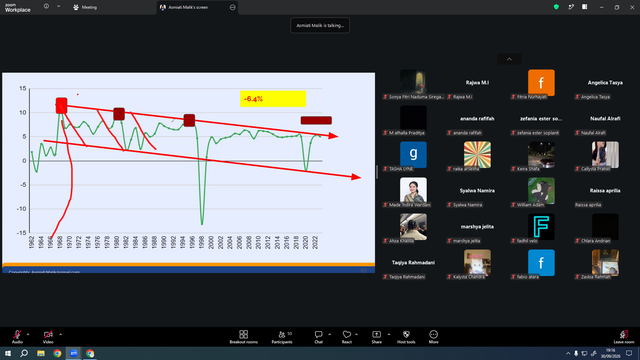Screen dimensions: 640x360
Task: Start camera with the Video button
Action: click(x=48, y=337)
